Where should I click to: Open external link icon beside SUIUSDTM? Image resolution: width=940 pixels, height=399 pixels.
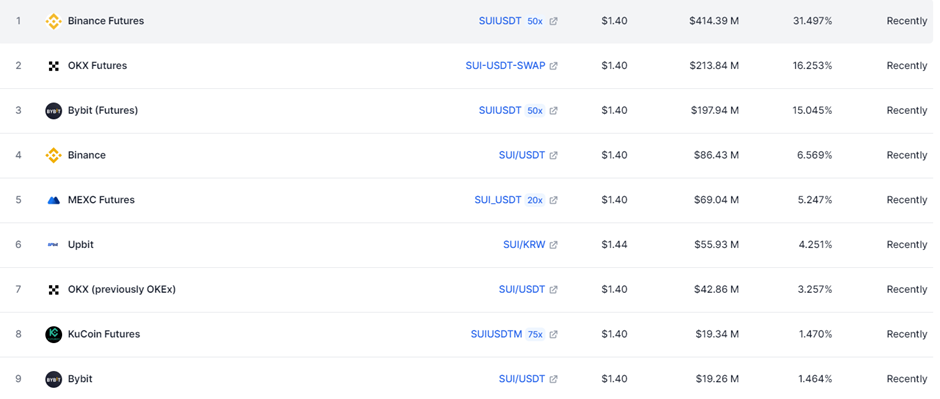(x=553, y=334)
